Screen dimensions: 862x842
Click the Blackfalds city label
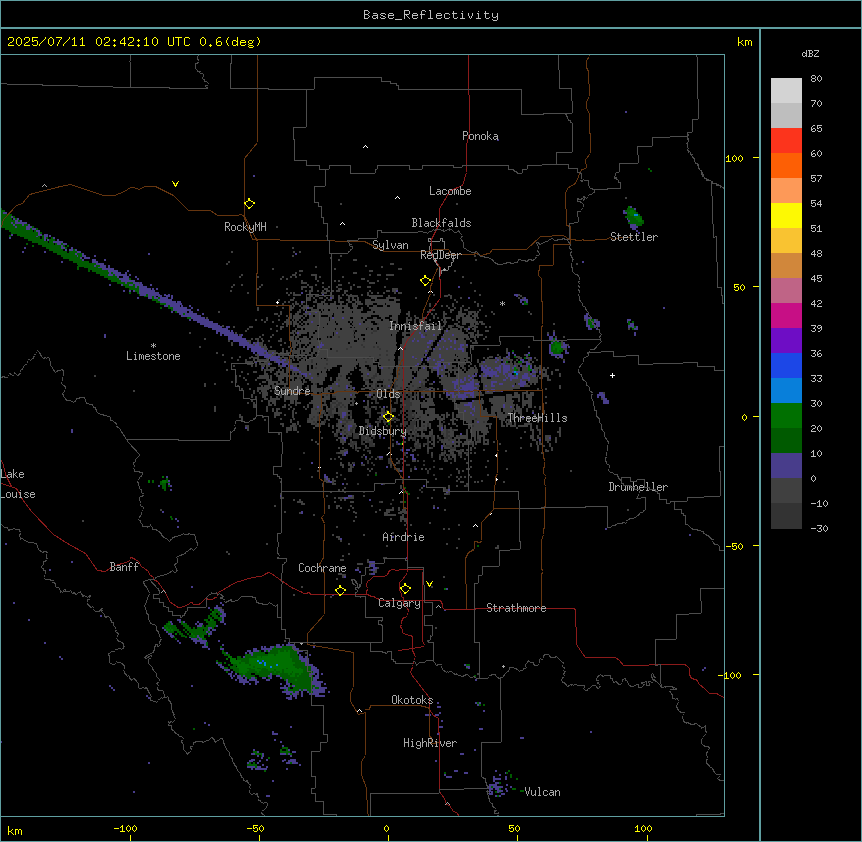[x=441, y=223]
